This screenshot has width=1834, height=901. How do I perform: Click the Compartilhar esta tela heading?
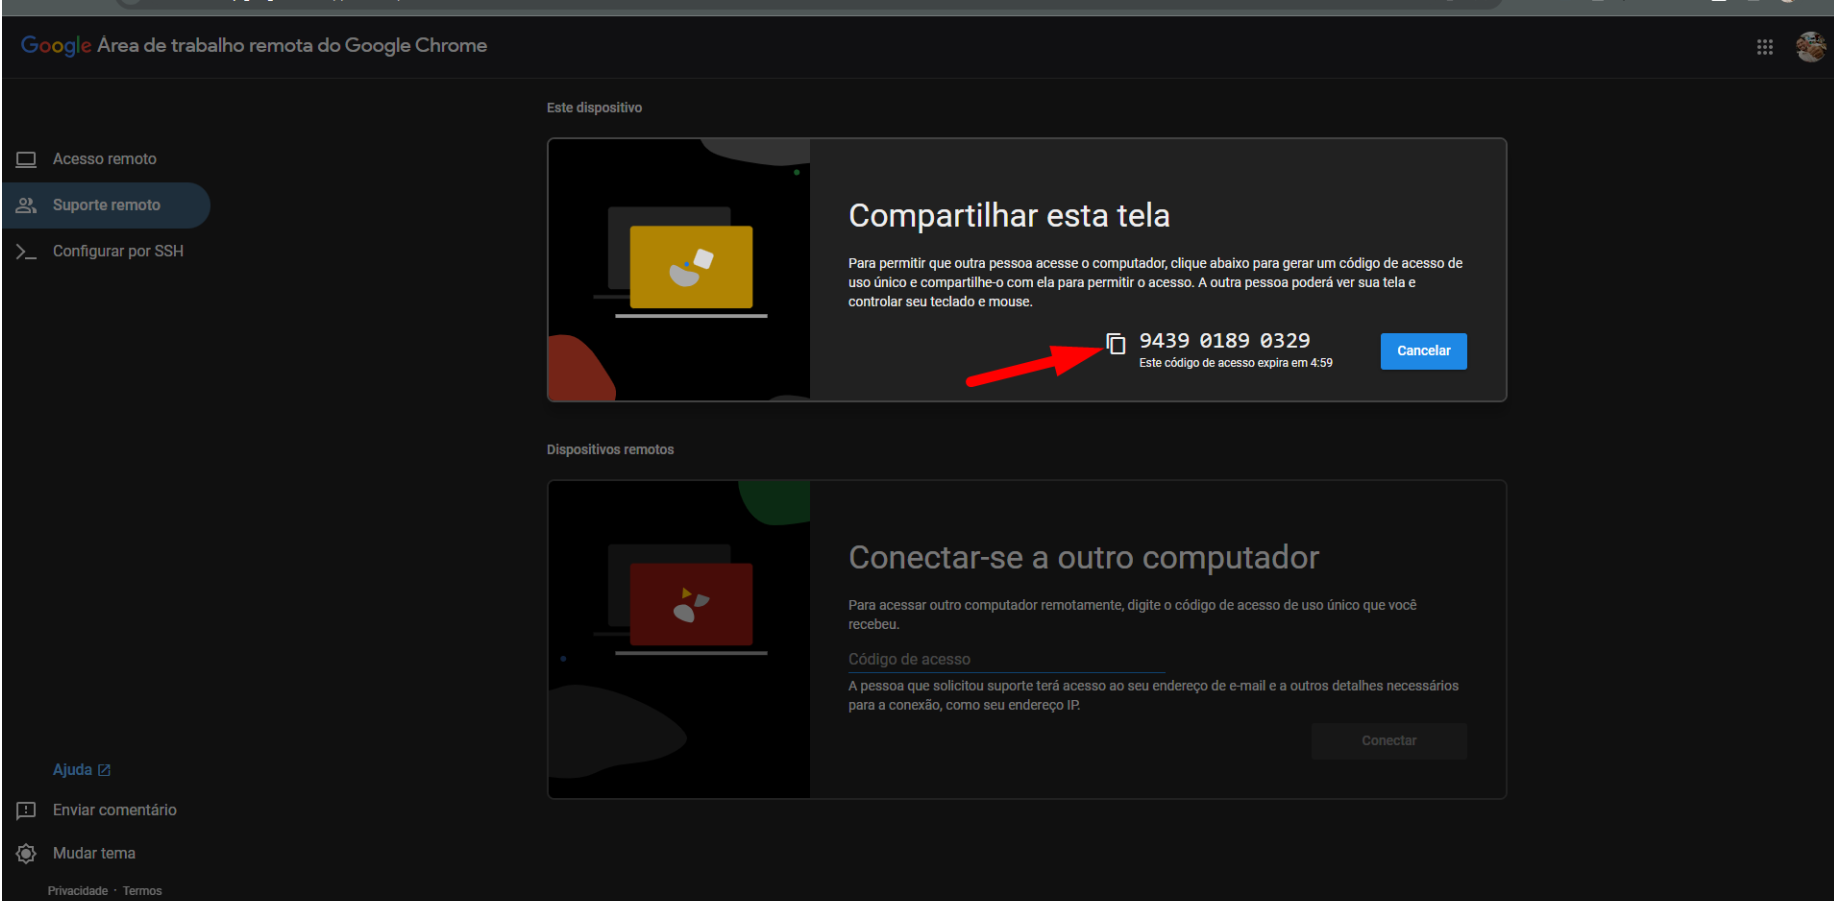click(x=1009, y=216)
